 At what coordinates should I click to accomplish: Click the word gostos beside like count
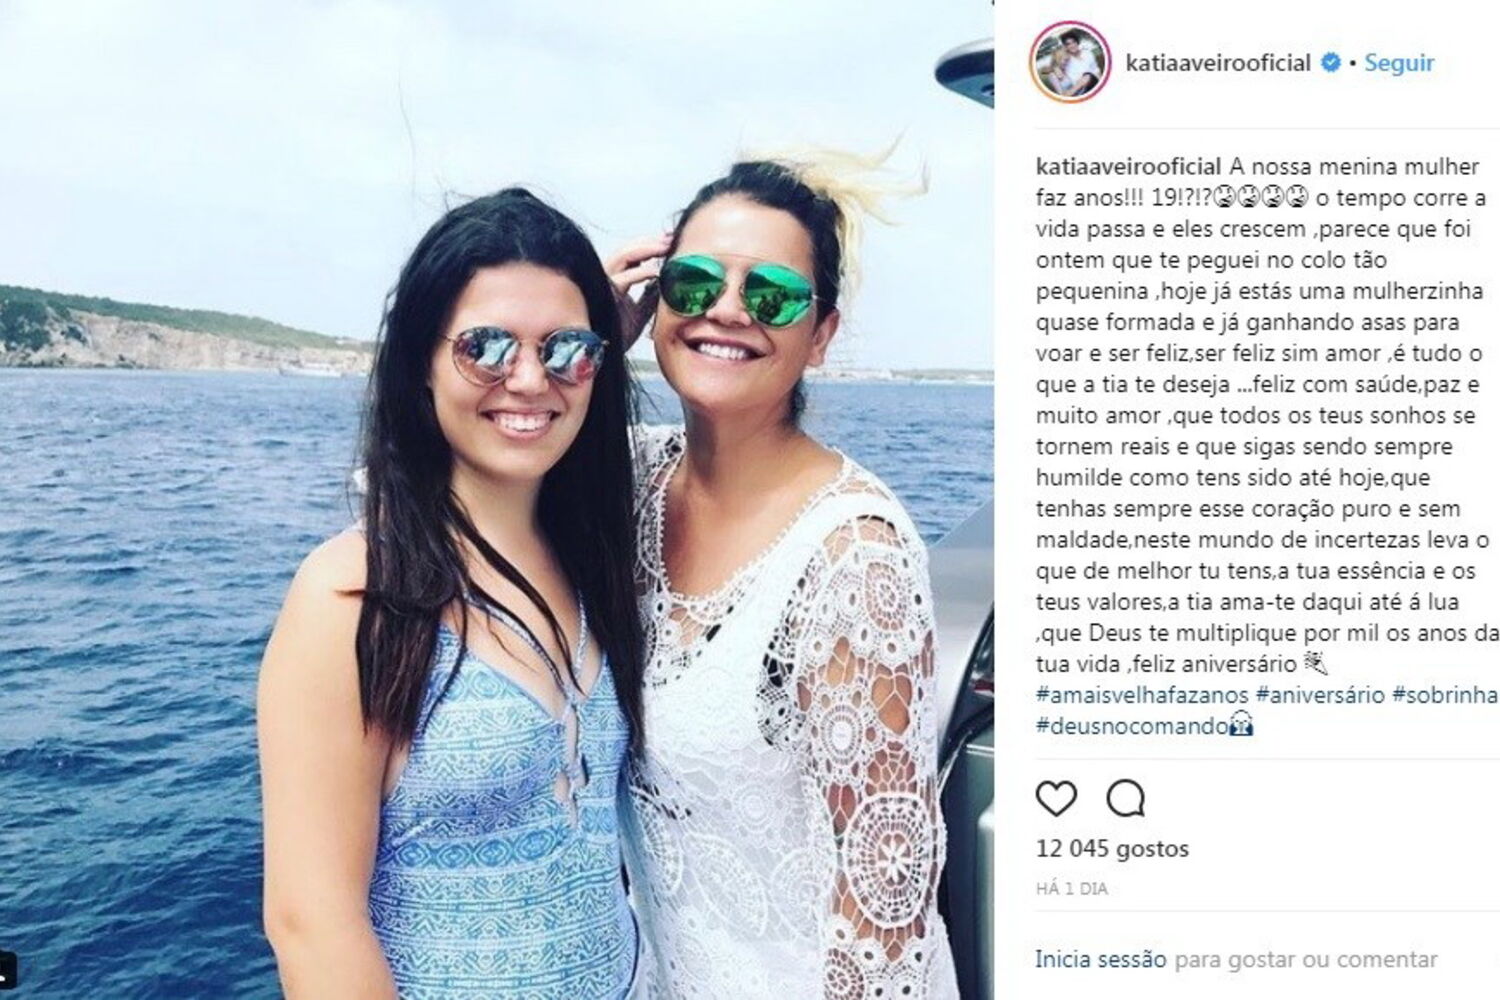coord(1152,849)
